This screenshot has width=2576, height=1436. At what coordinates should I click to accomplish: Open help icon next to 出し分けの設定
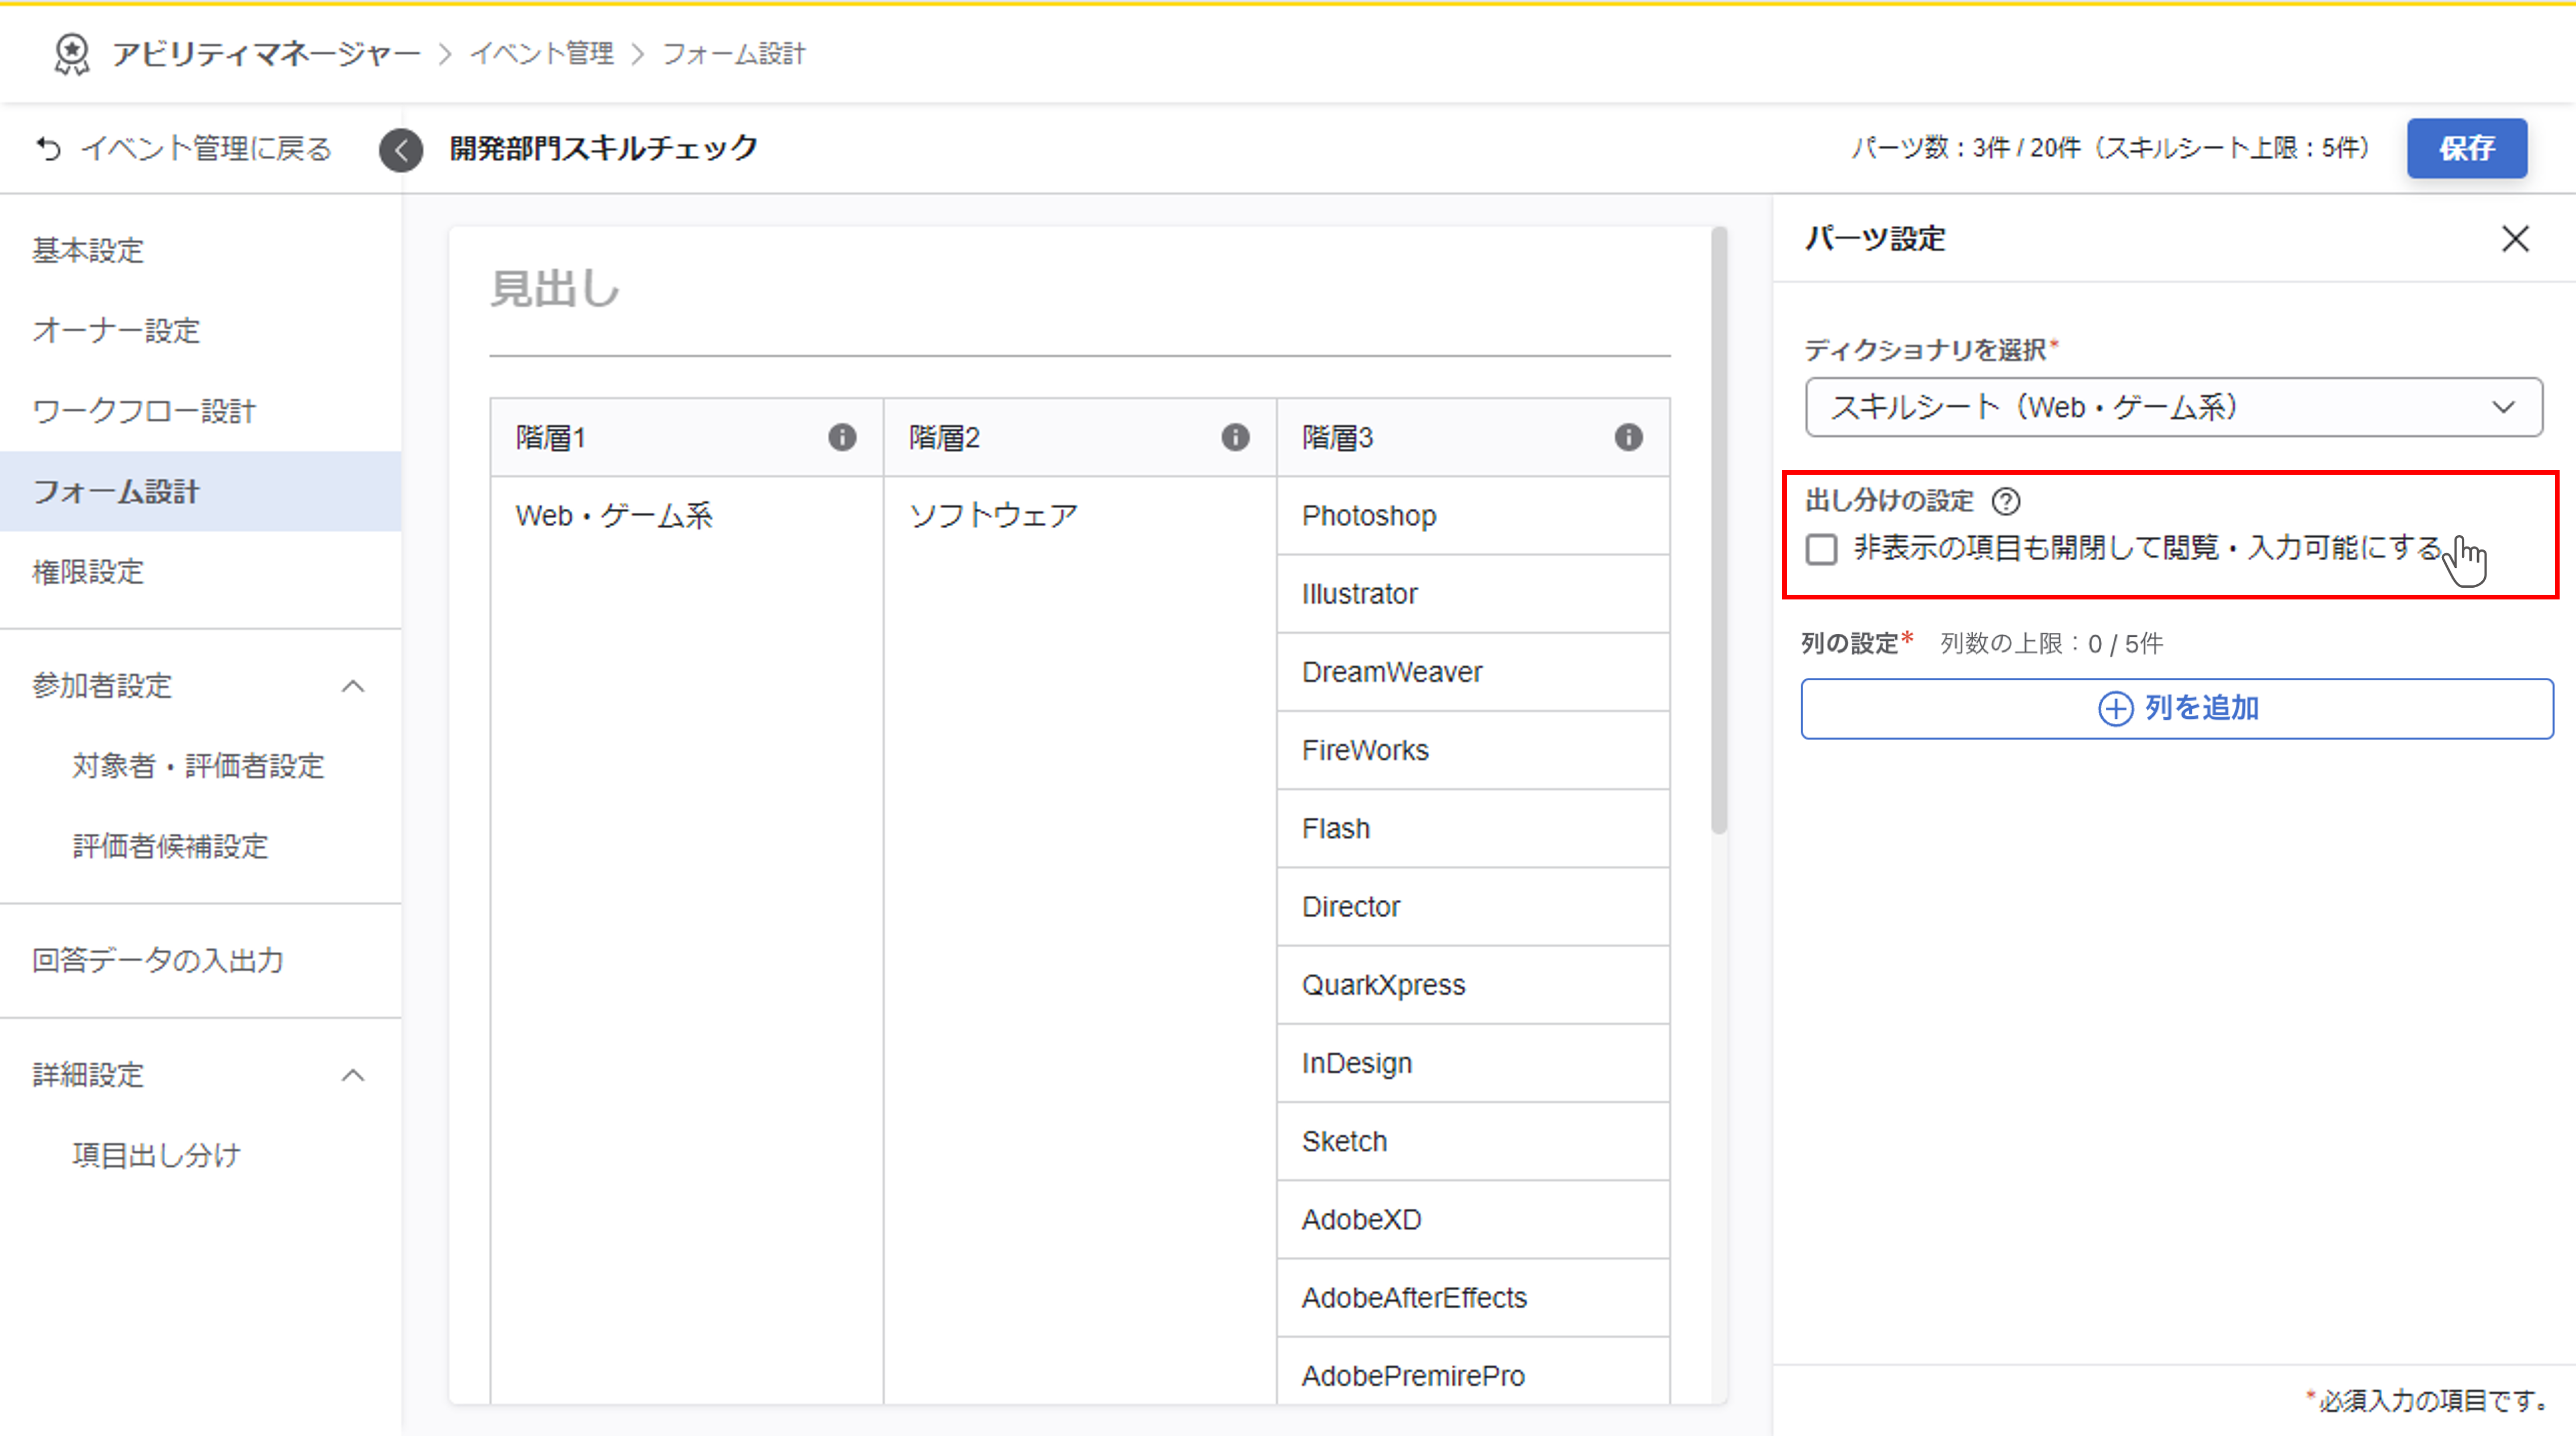click(x=2006, y=501)
